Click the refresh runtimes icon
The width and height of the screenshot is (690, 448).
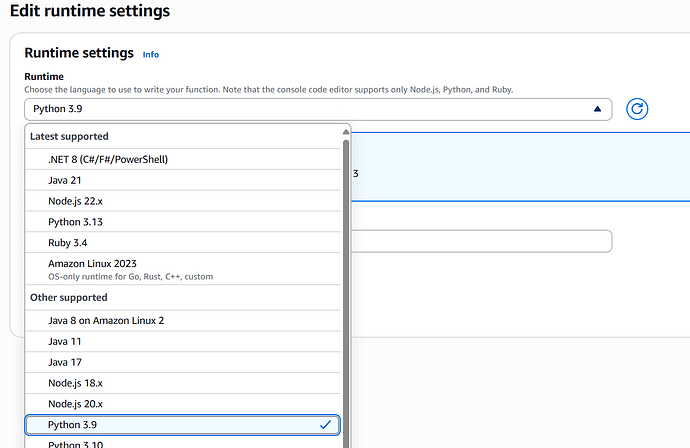[637, 109]
